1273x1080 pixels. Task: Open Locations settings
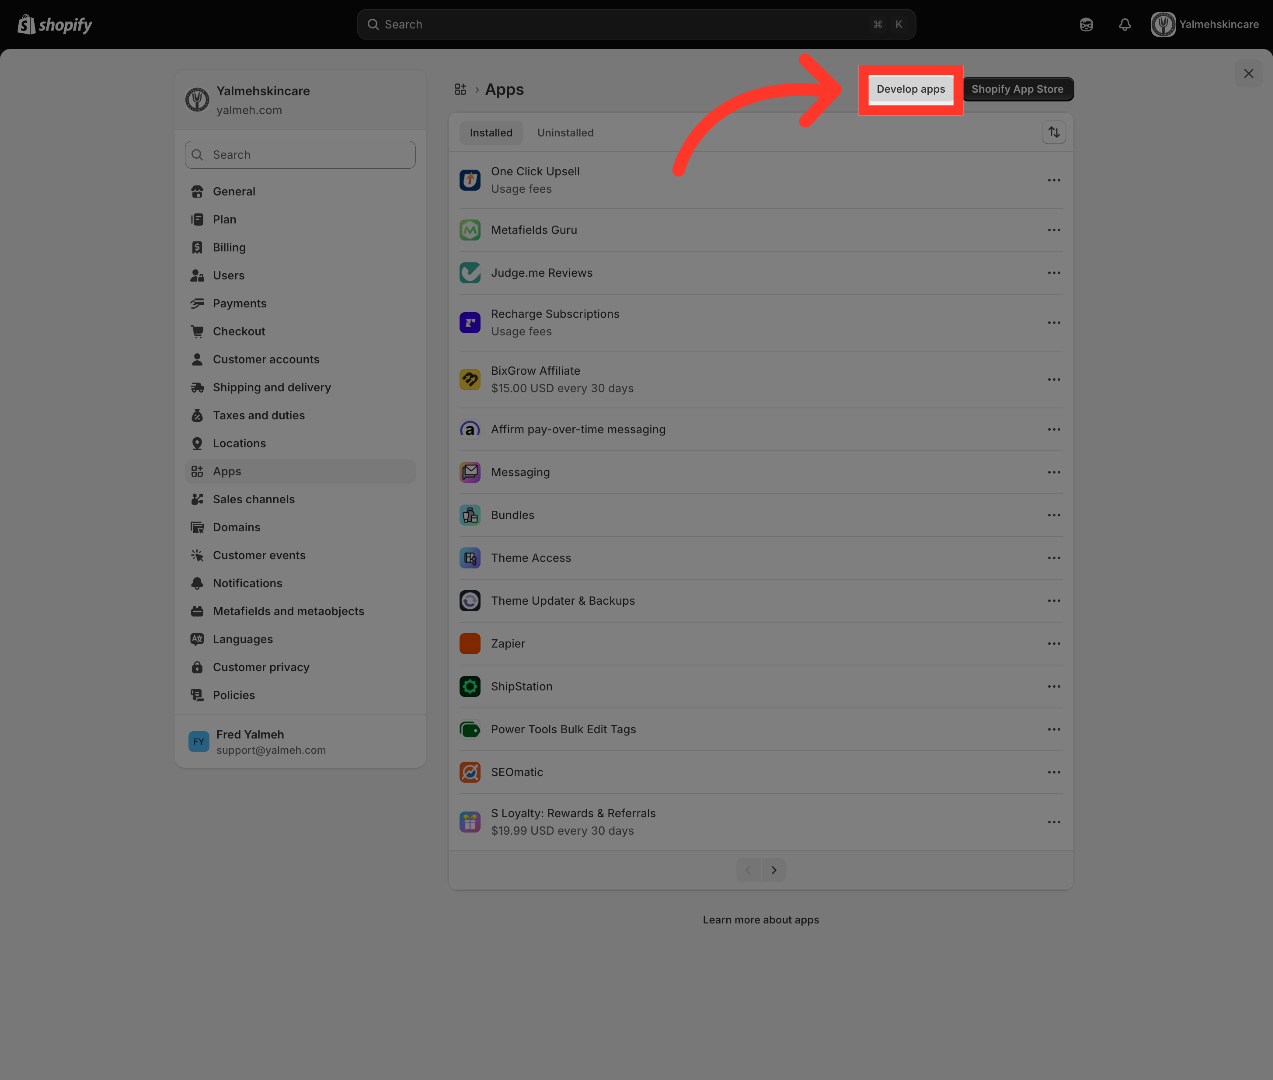300,443
